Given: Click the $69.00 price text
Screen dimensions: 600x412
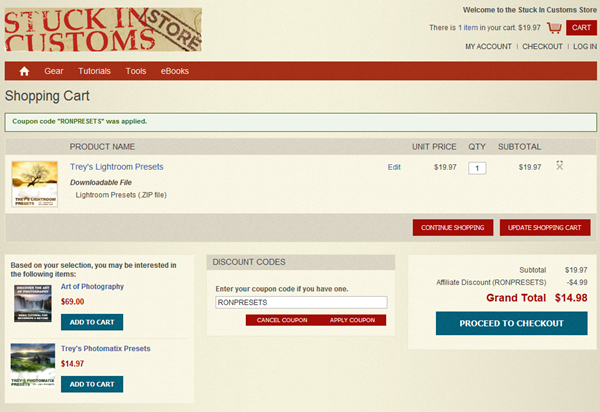Looking at the screenshot, I should 72,301.
